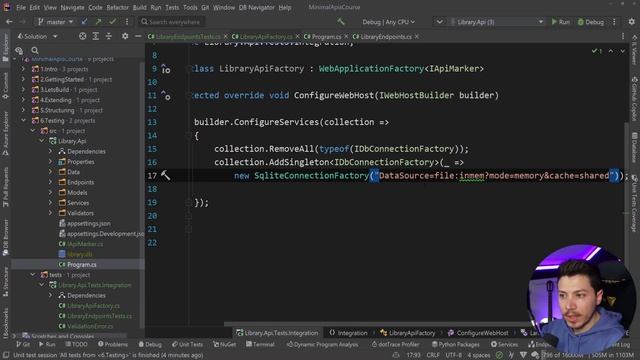Expand the 1.Intro folder
The width and height of the screenshot is (640, 360).
point(23,69)
